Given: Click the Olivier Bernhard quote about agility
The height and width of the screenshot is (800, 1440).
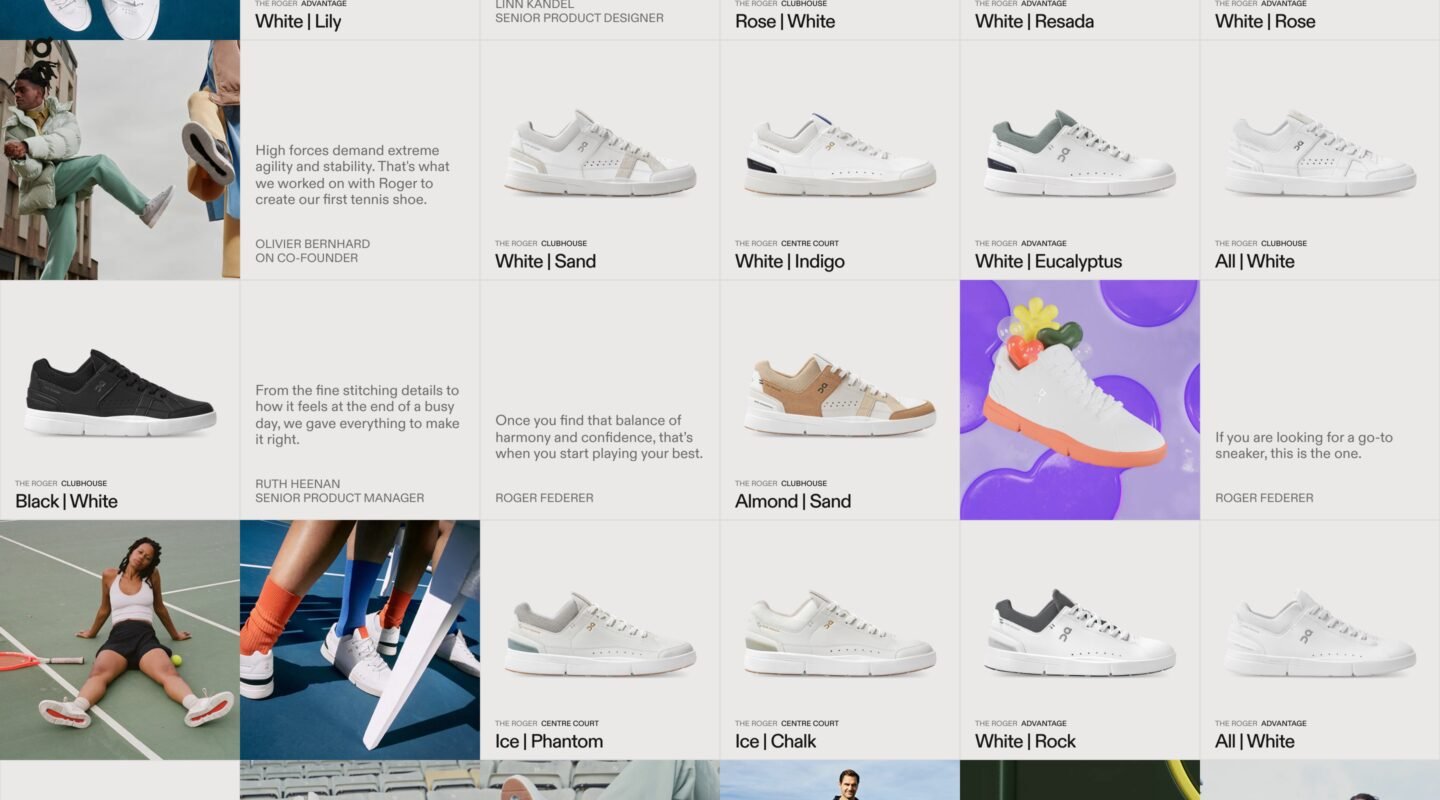Looking at the screenshot, I should coord(352,175).
